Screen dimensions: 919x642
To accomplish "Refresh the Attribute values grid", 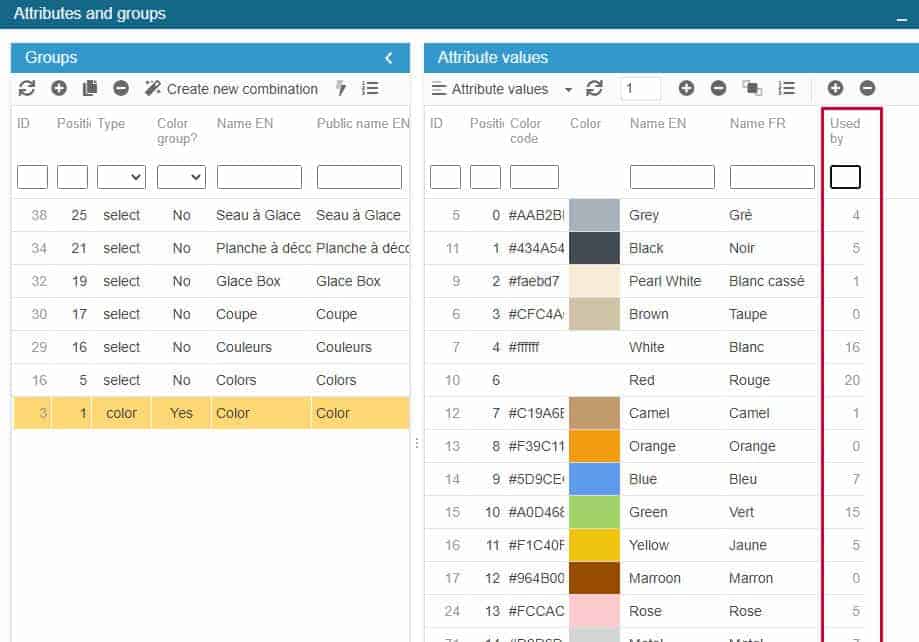I will pos(595,89).
